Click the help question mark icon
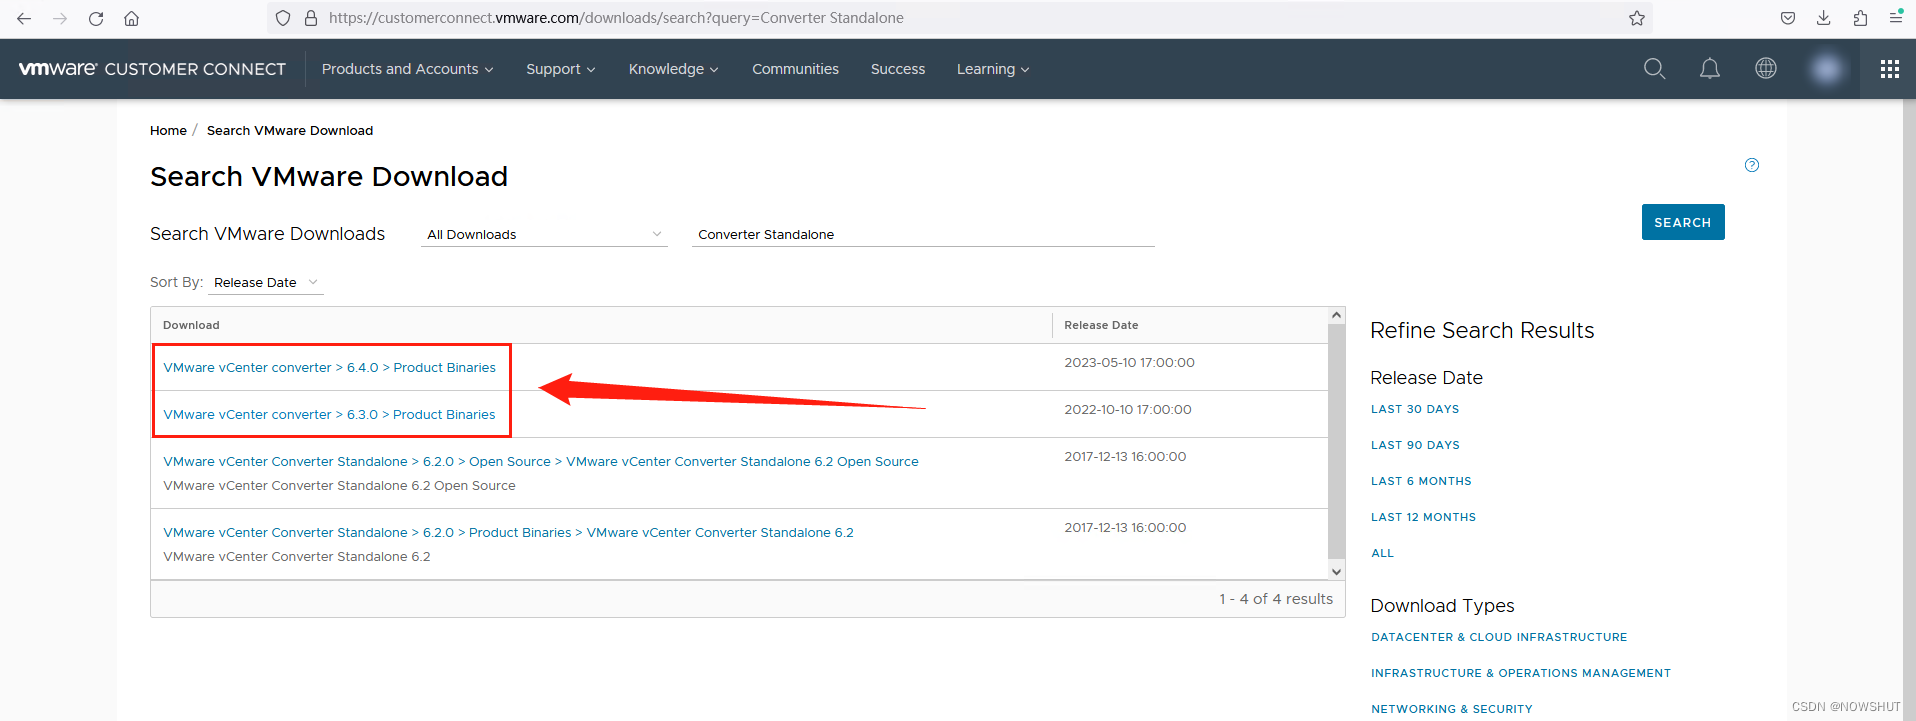The image size is (1916, 721). 1752,165
